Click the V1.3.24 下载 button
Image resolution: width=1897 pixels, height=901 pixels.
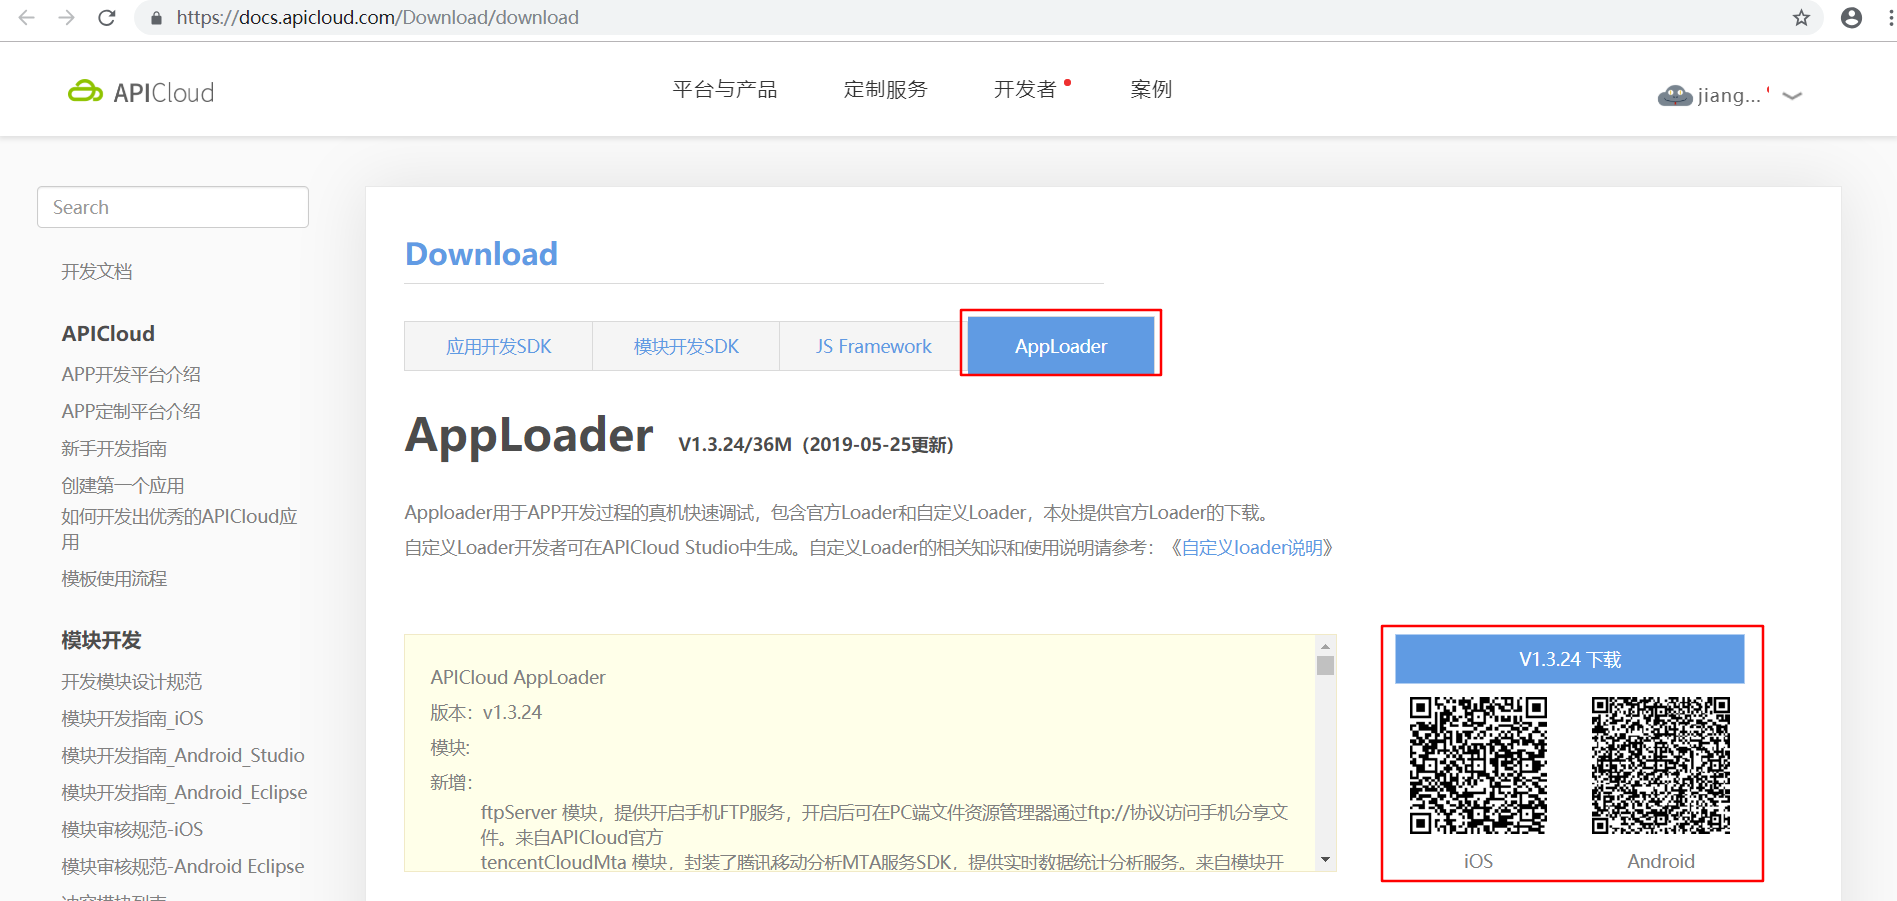coord(1568,658)
